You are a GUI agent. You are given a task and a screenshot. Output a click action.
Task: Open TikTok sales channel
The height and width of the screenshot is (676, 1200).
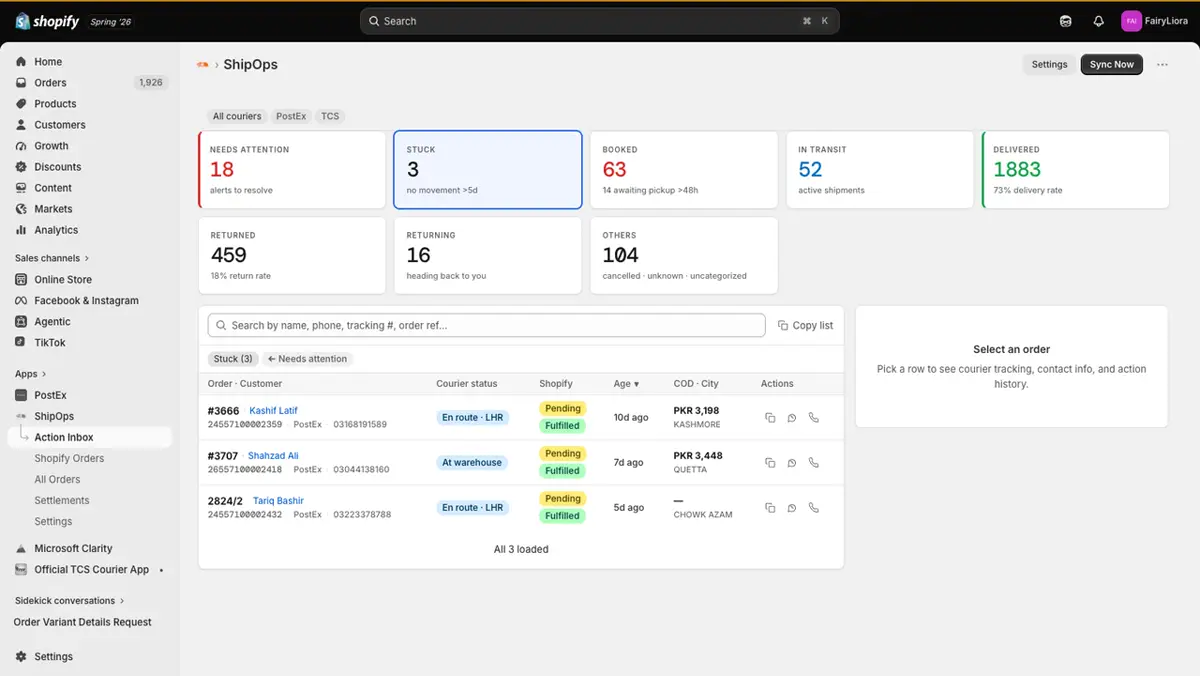(x=50, y=343)
